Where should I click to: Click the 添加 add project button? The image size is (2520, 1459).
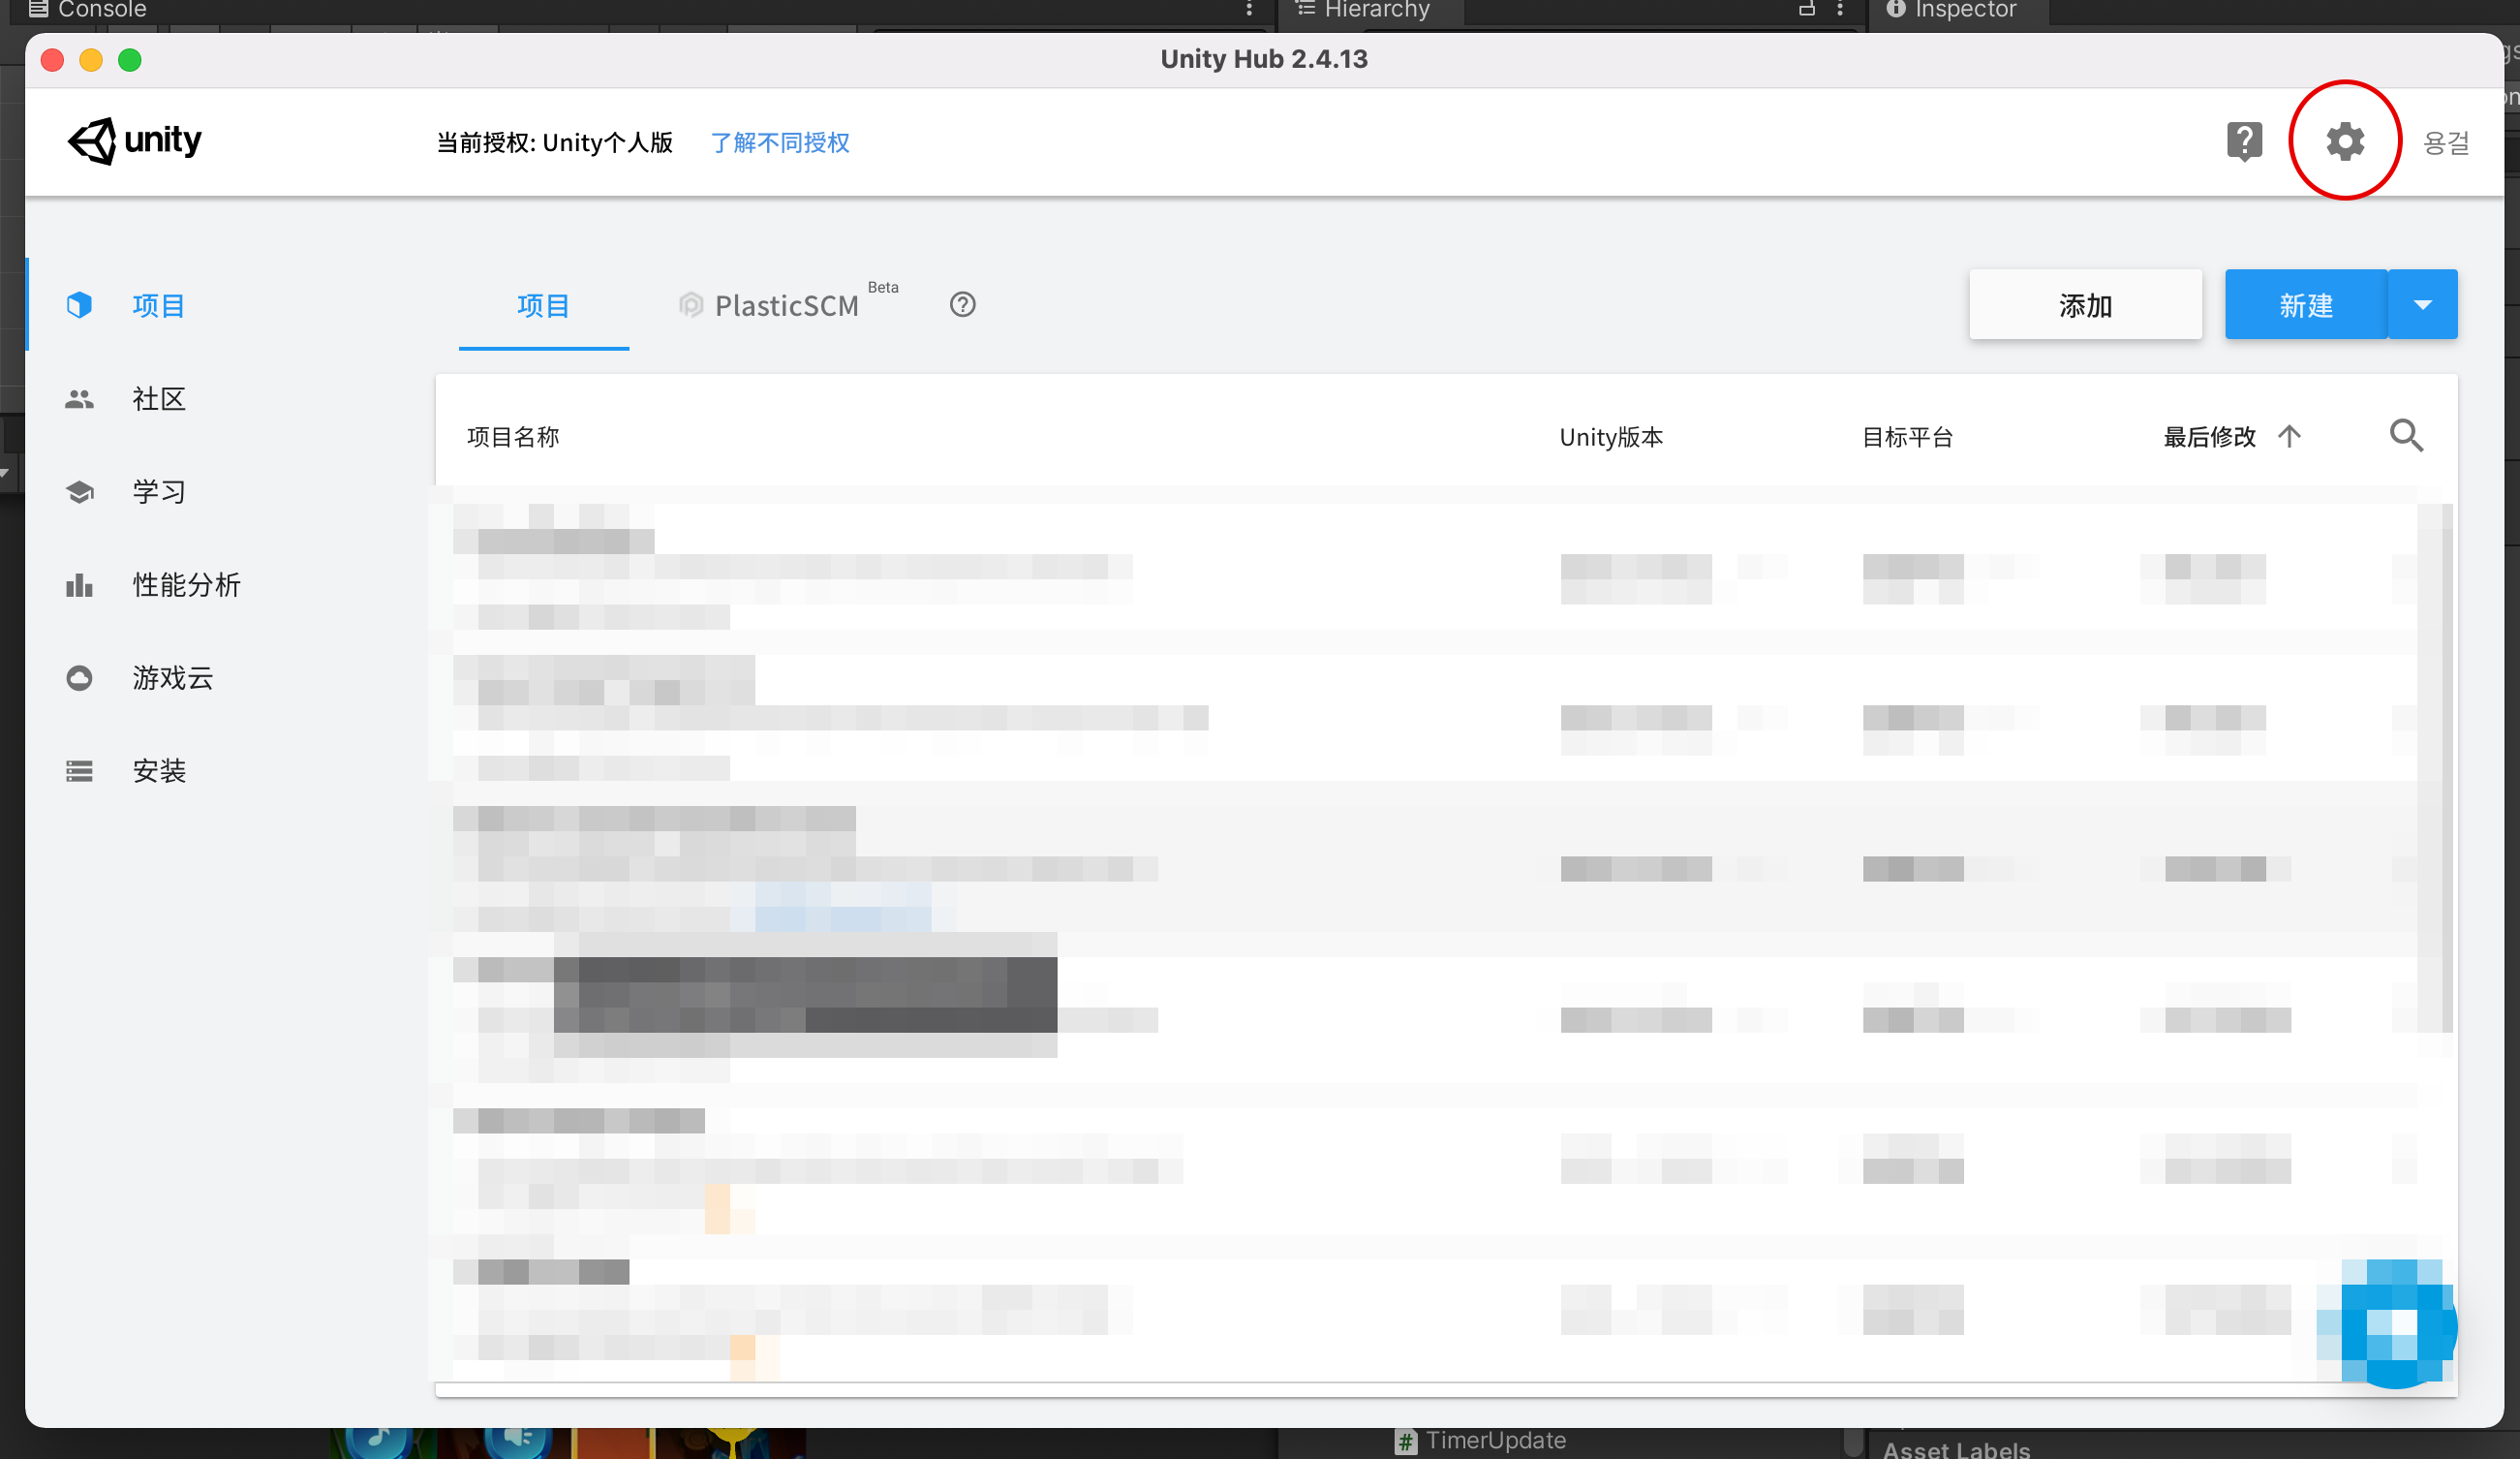tap(2085, 305)
